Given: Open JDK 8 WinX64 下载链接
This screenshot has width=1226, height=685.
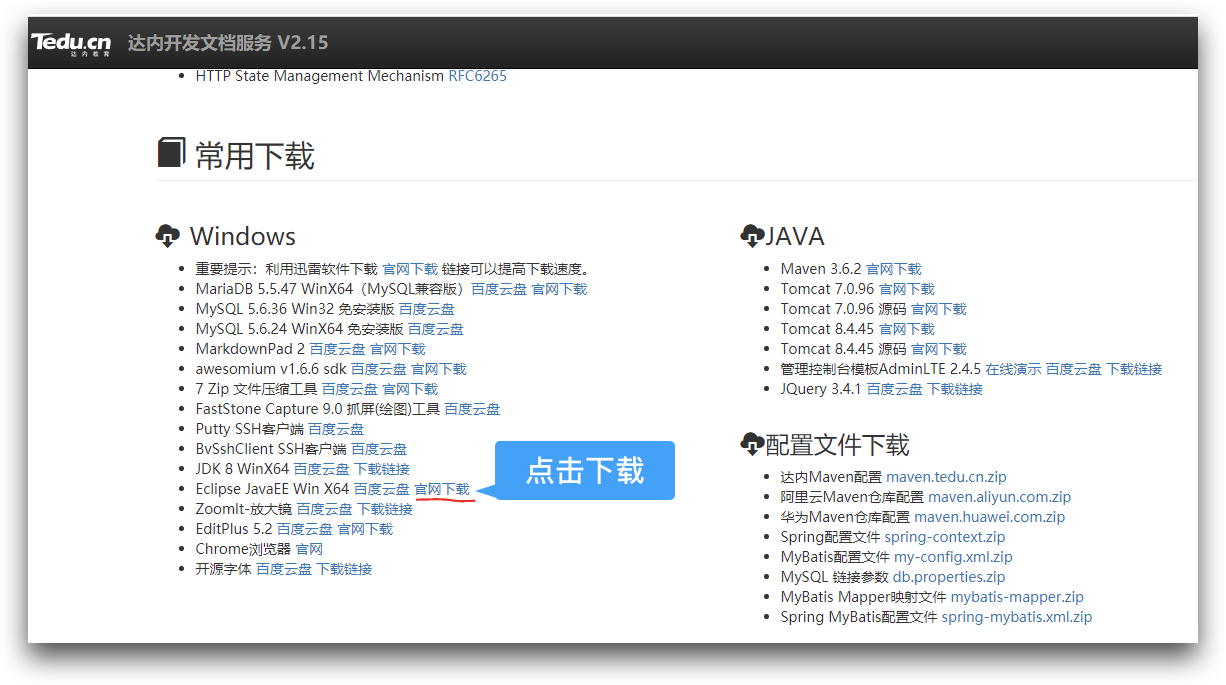Looking at the screenshot, I should click(x=382, y=469).
